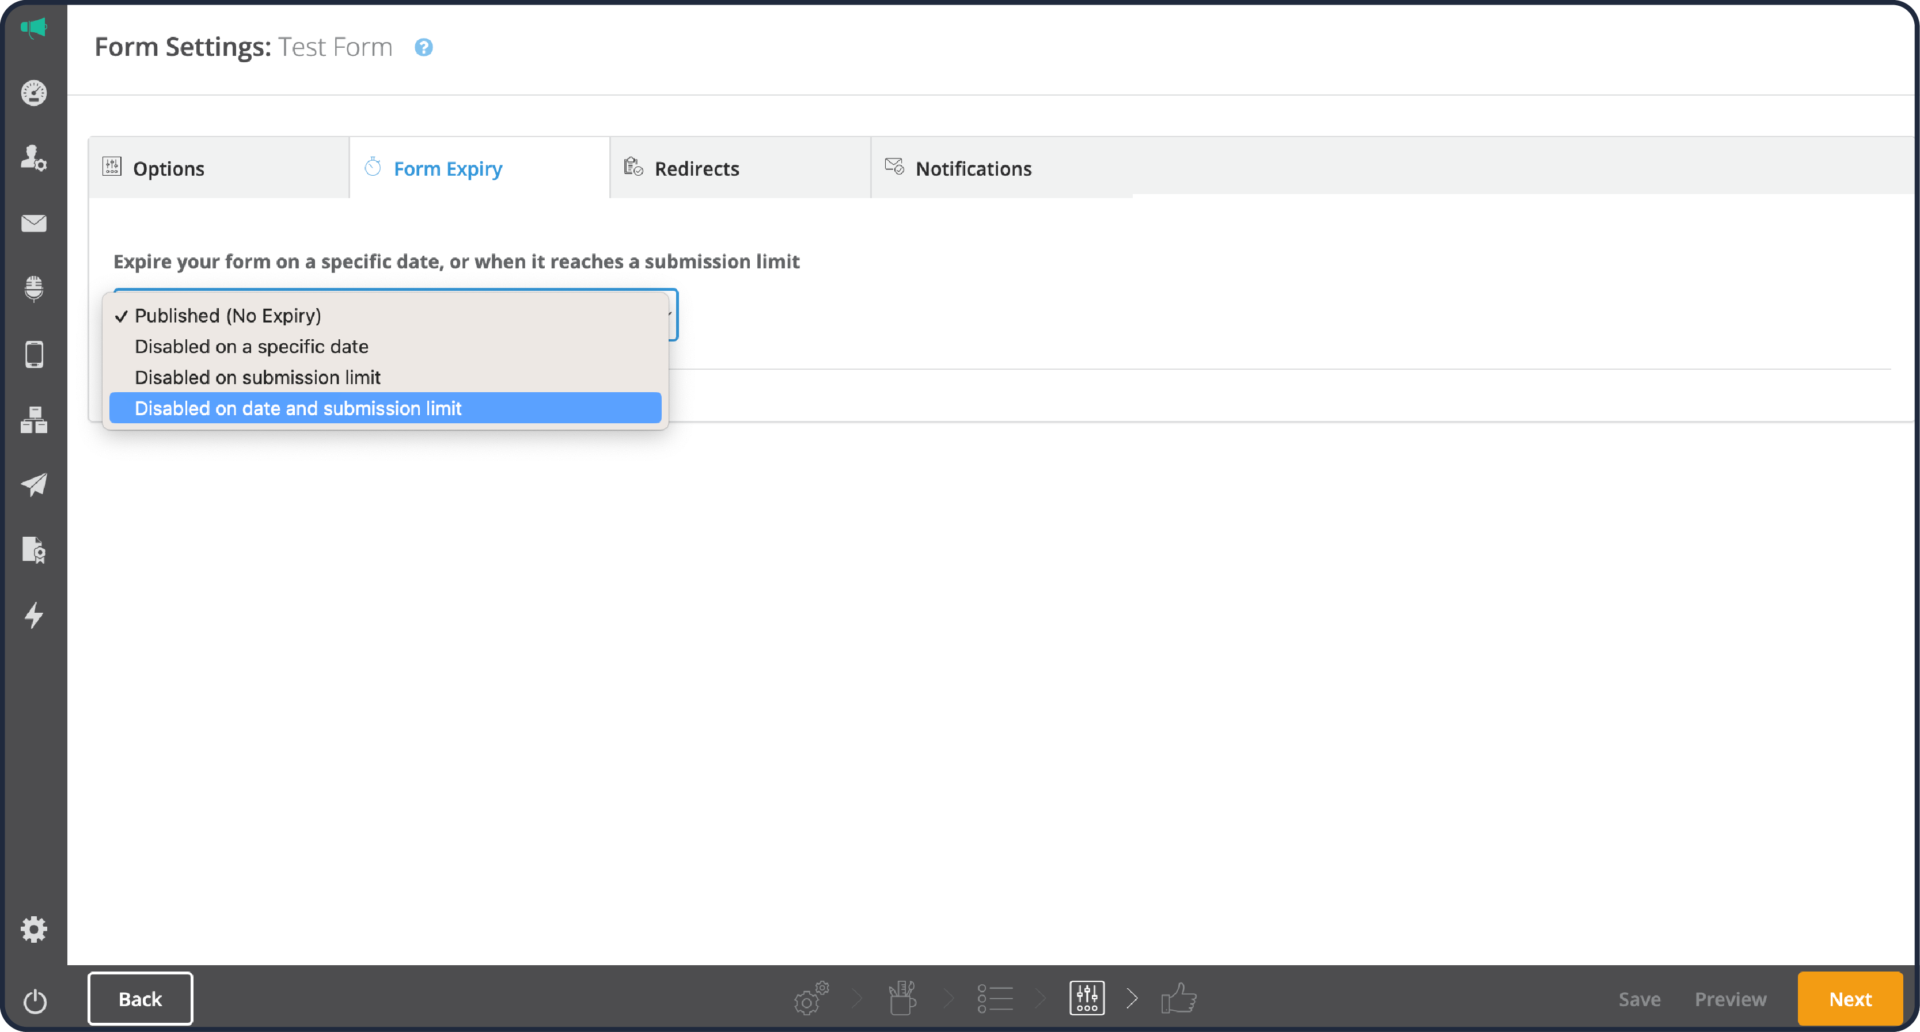Click the Logout power icon
Viewport: 1920px width, 1032px height.
coord(36,1001)
